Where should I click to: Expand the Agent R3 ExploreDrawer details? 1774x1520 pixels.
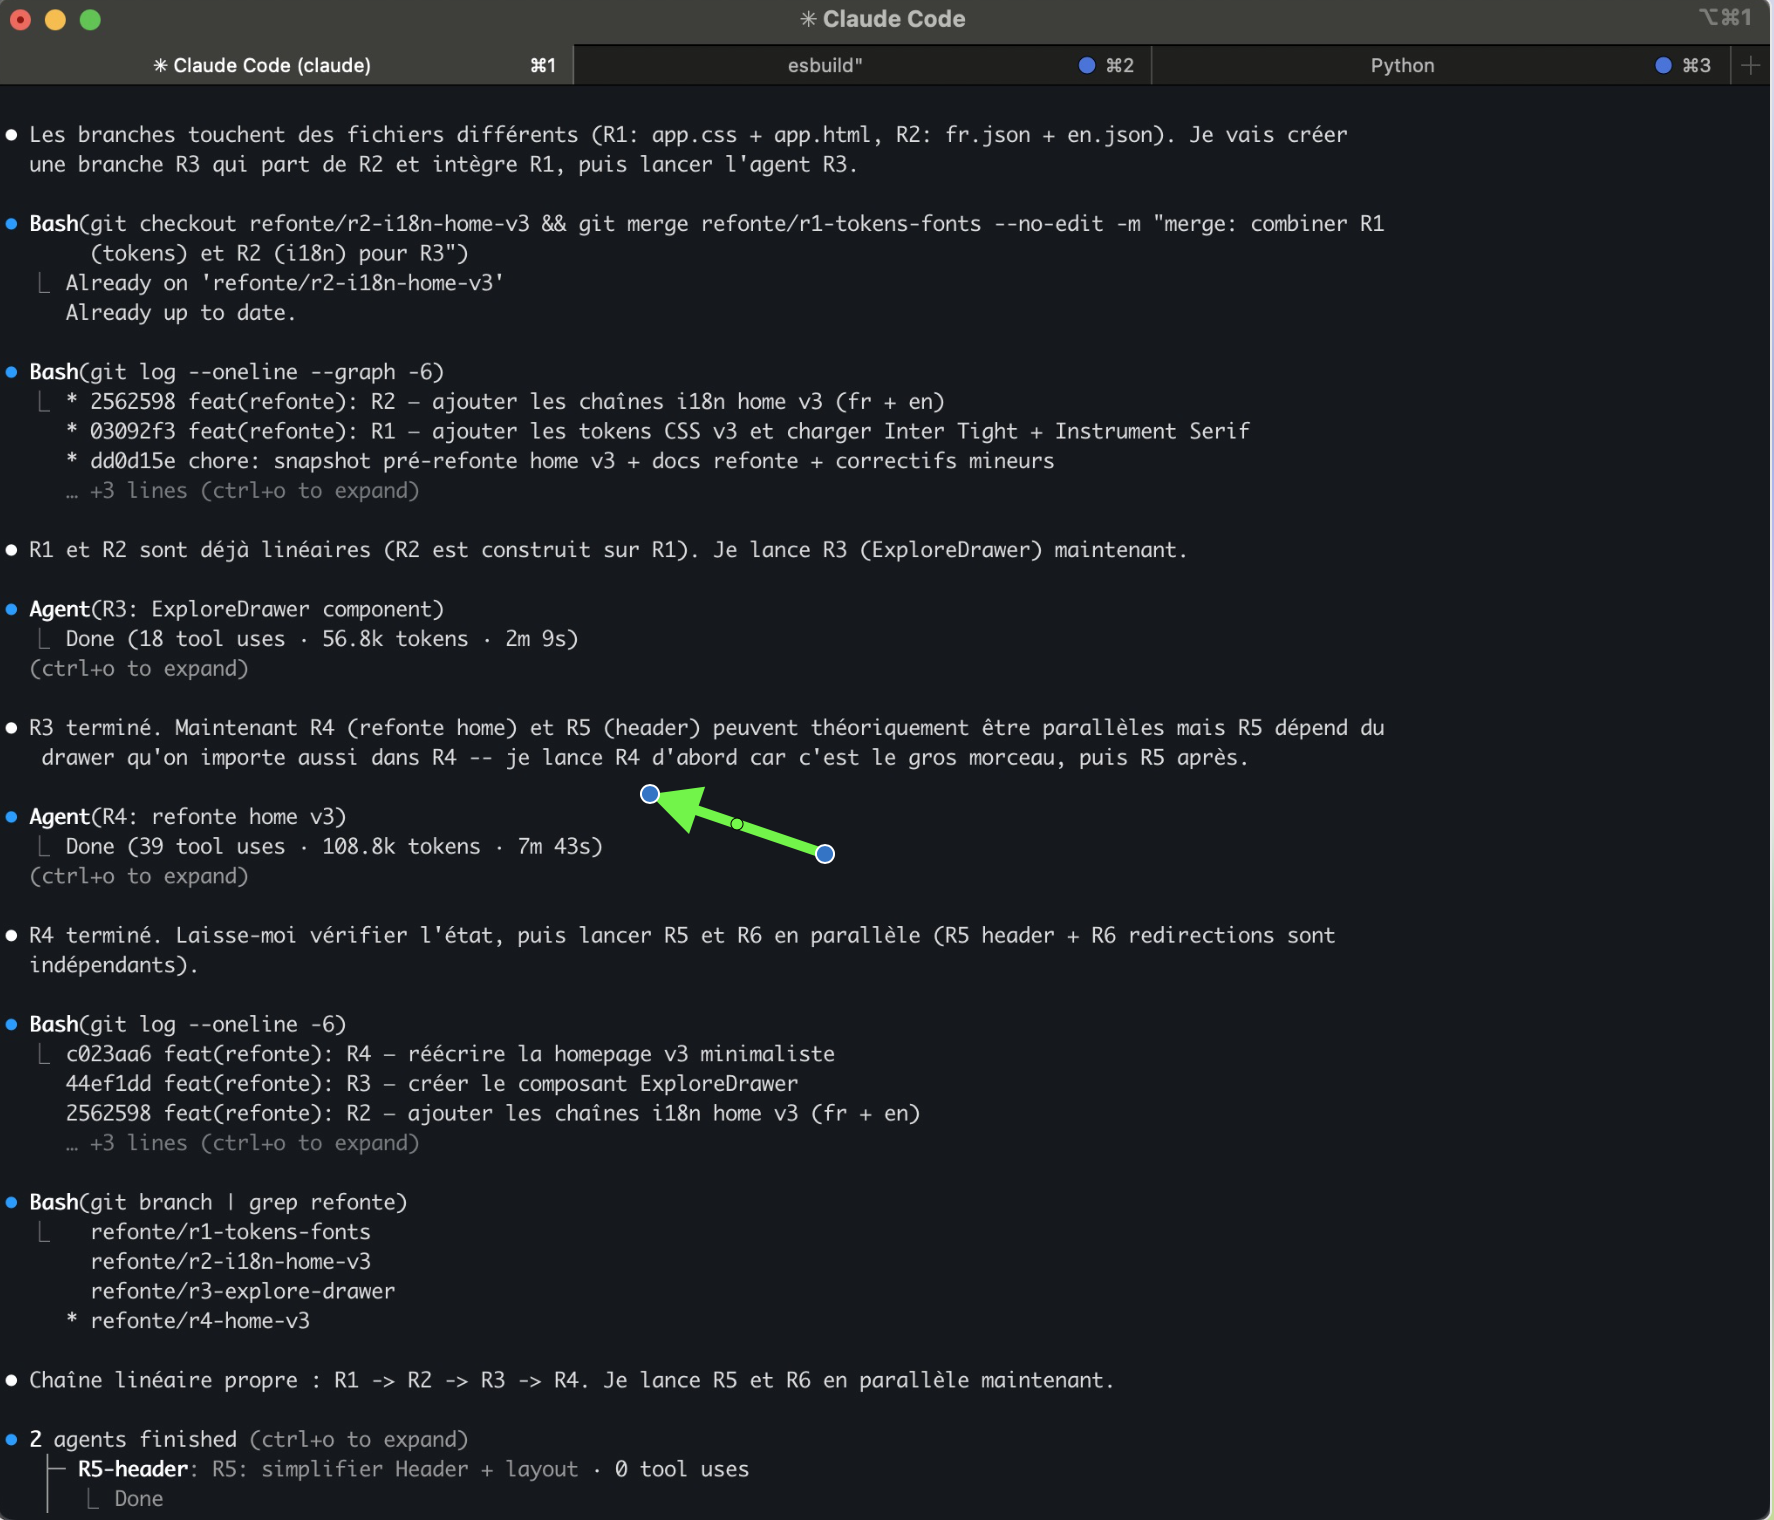(x=139, y=668)
